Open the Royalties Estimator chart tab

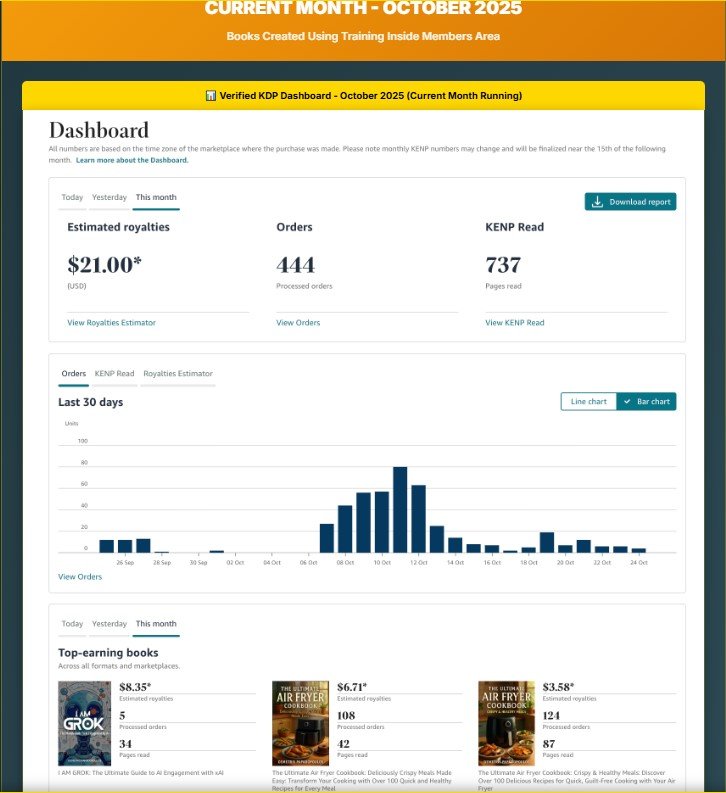point(178,373)
